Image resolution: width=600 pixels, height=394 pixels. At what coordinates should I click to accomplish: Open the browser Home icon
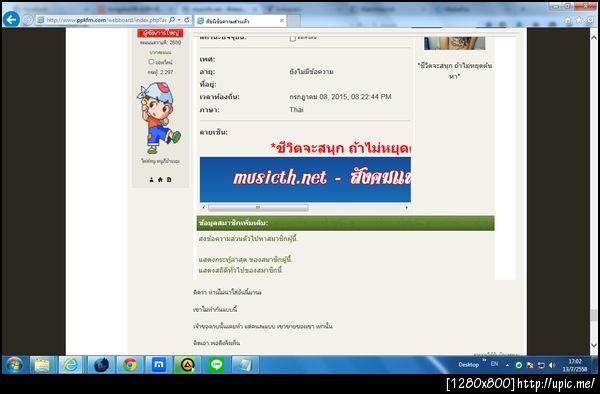click(x=568, y=20)
